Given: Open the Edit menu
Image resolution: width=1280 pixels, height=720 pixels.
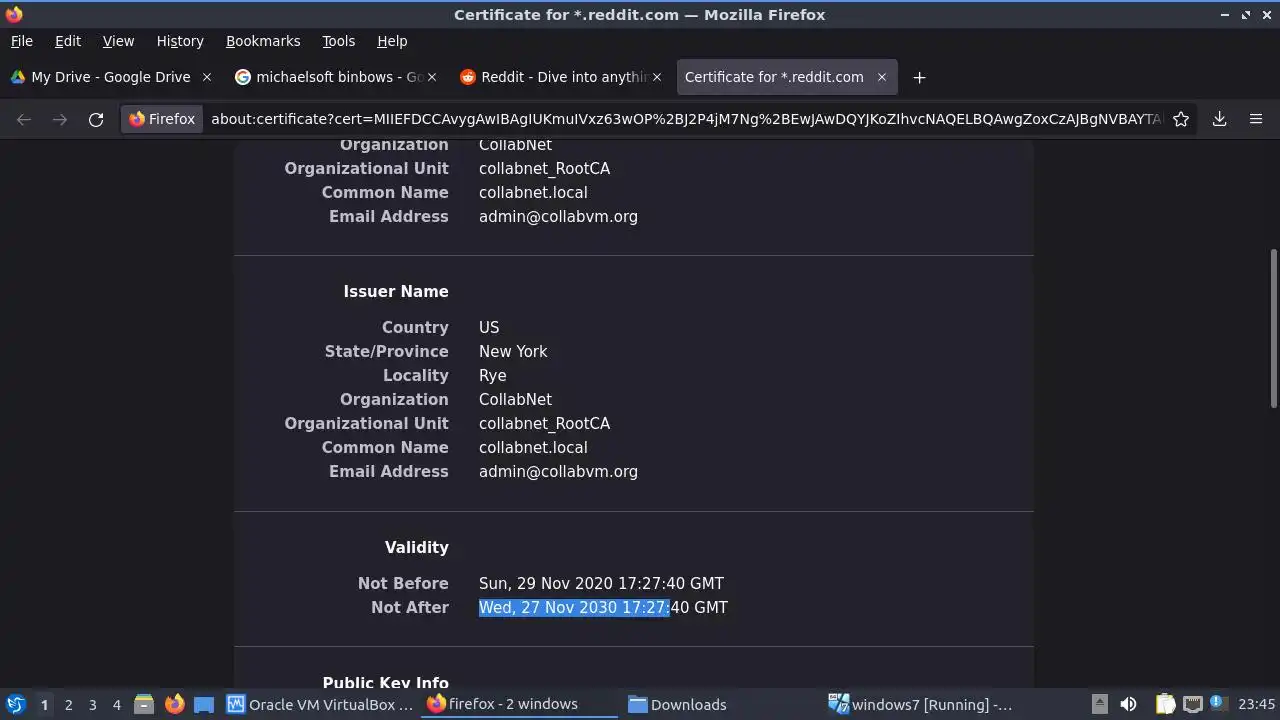Looking at the screenshot, I should (68, 41).
